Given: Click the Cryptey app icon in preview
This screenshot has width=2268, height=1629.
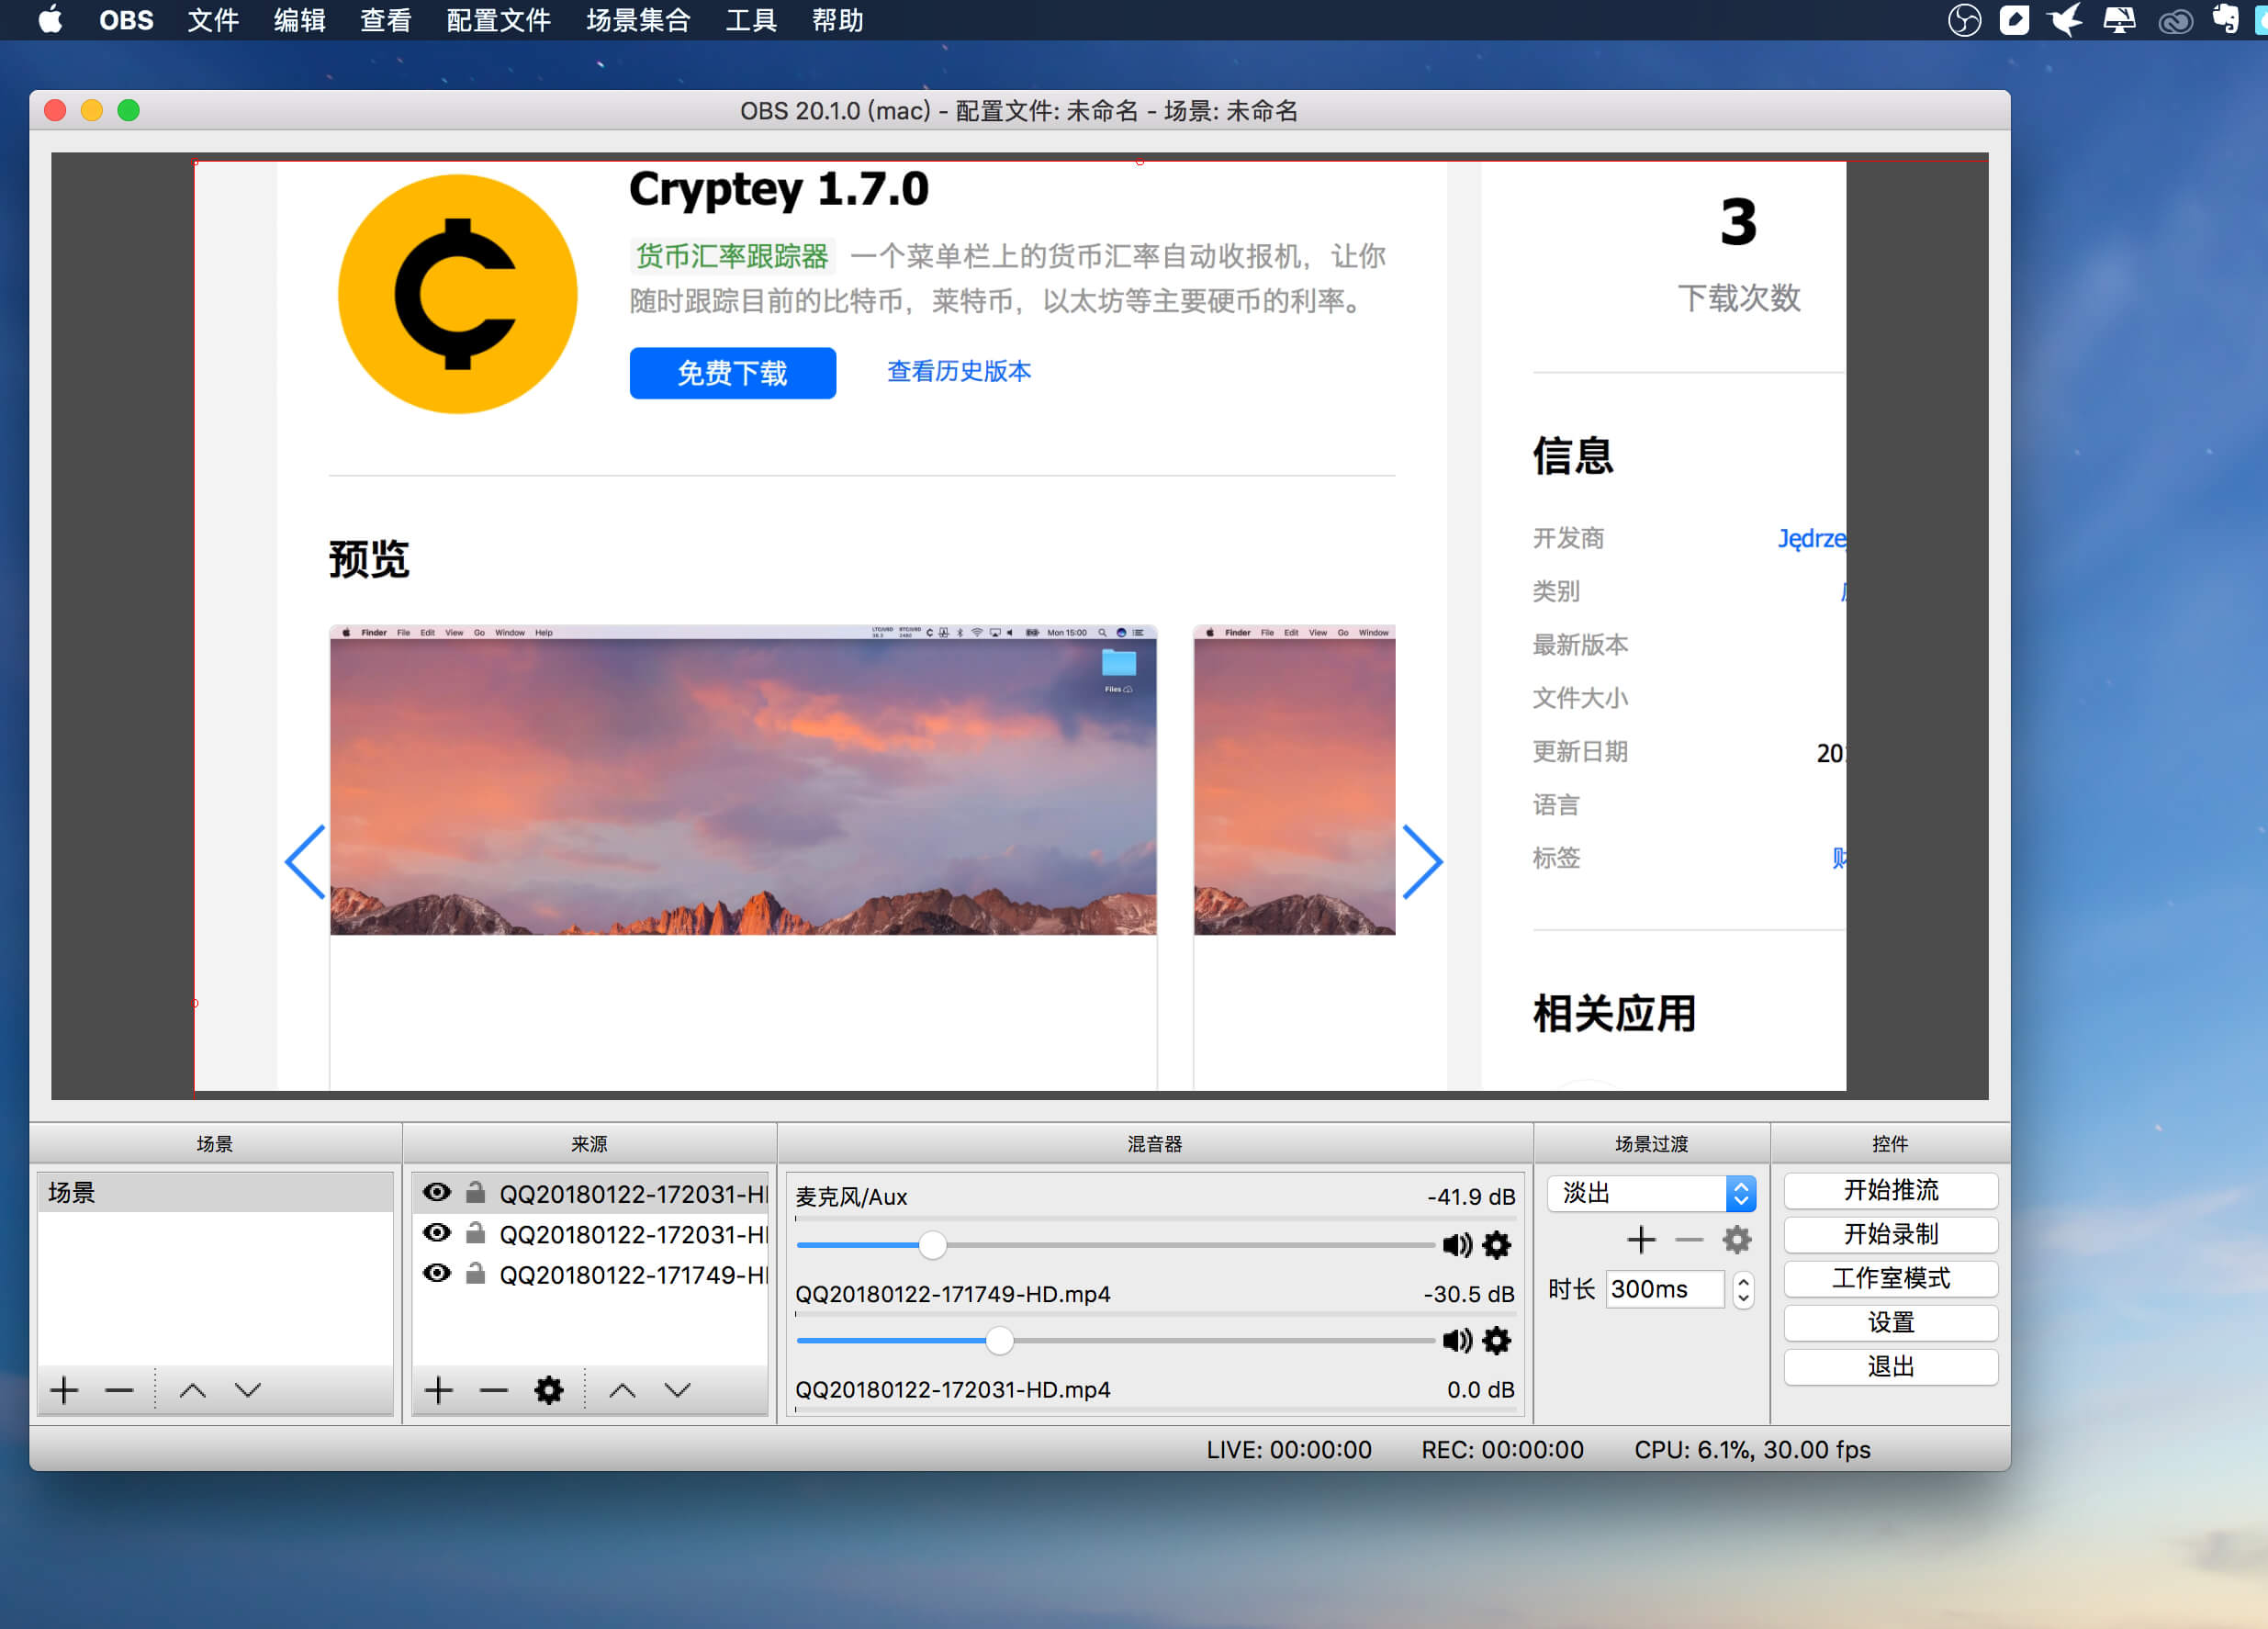Looking at the screenshot, I should coord(457,293).
